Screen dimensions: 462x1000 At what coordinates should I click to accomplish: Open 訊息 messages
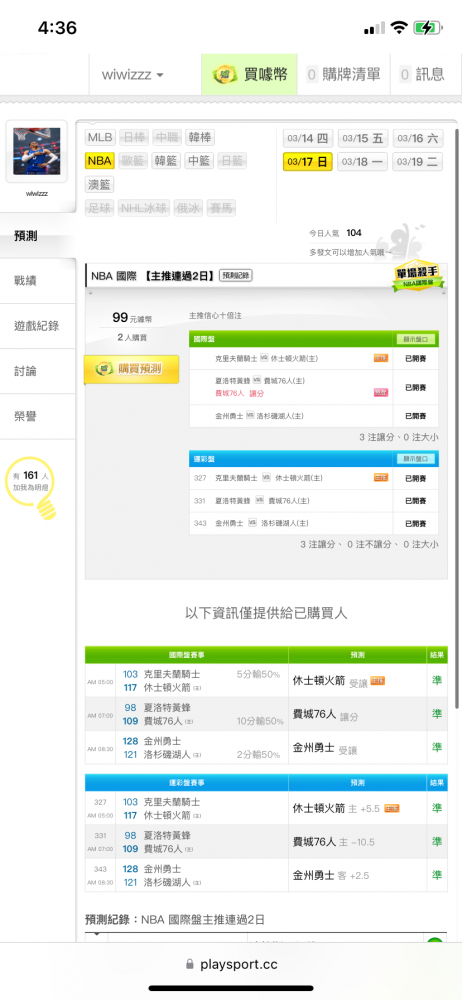421,75
